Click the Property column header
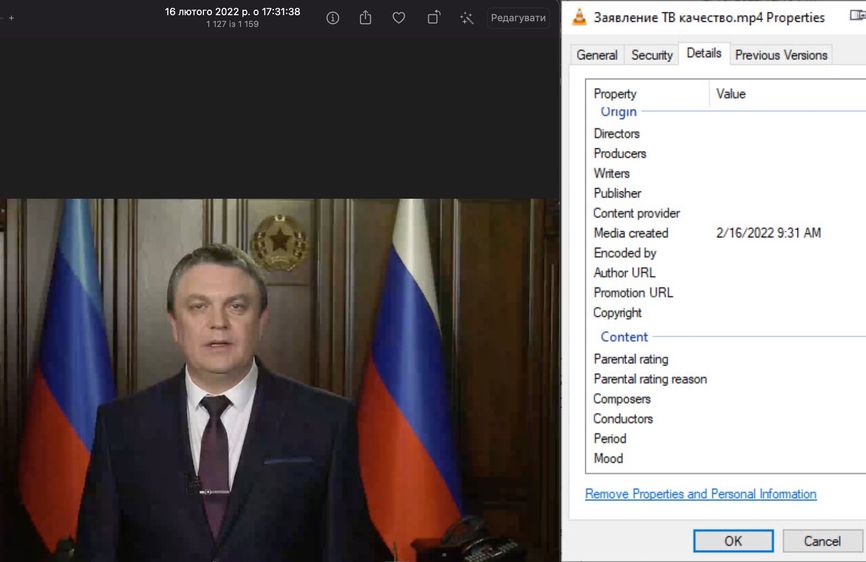This screenshot has height=562, width=866. tap(615, 94)
